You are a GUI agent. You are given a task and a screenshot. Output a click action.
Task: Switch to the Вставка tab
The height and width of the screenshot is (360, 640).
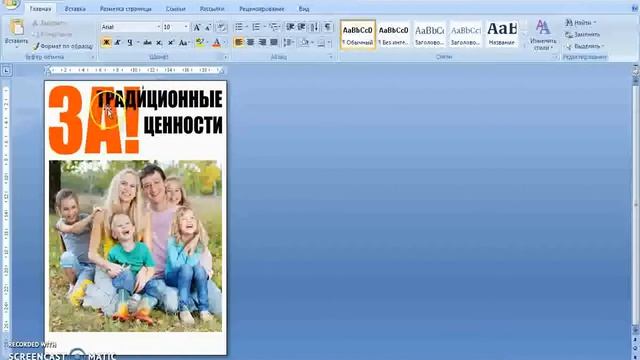[75, 9]
